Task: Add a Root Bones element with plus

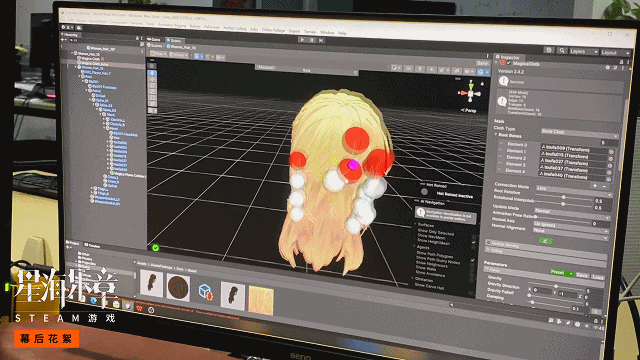Action: 595,186
